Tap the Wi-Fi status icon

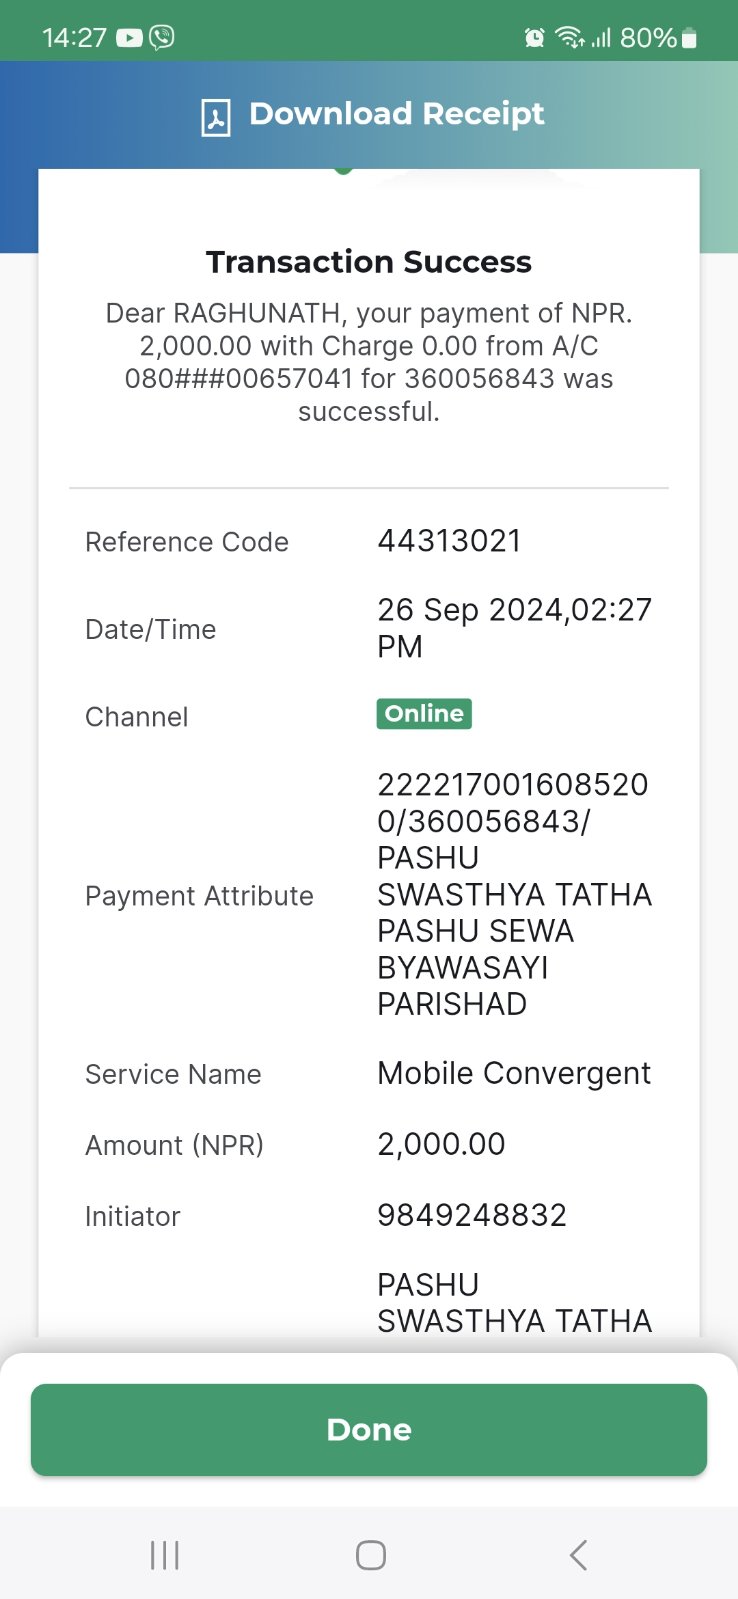click(570, 38)
